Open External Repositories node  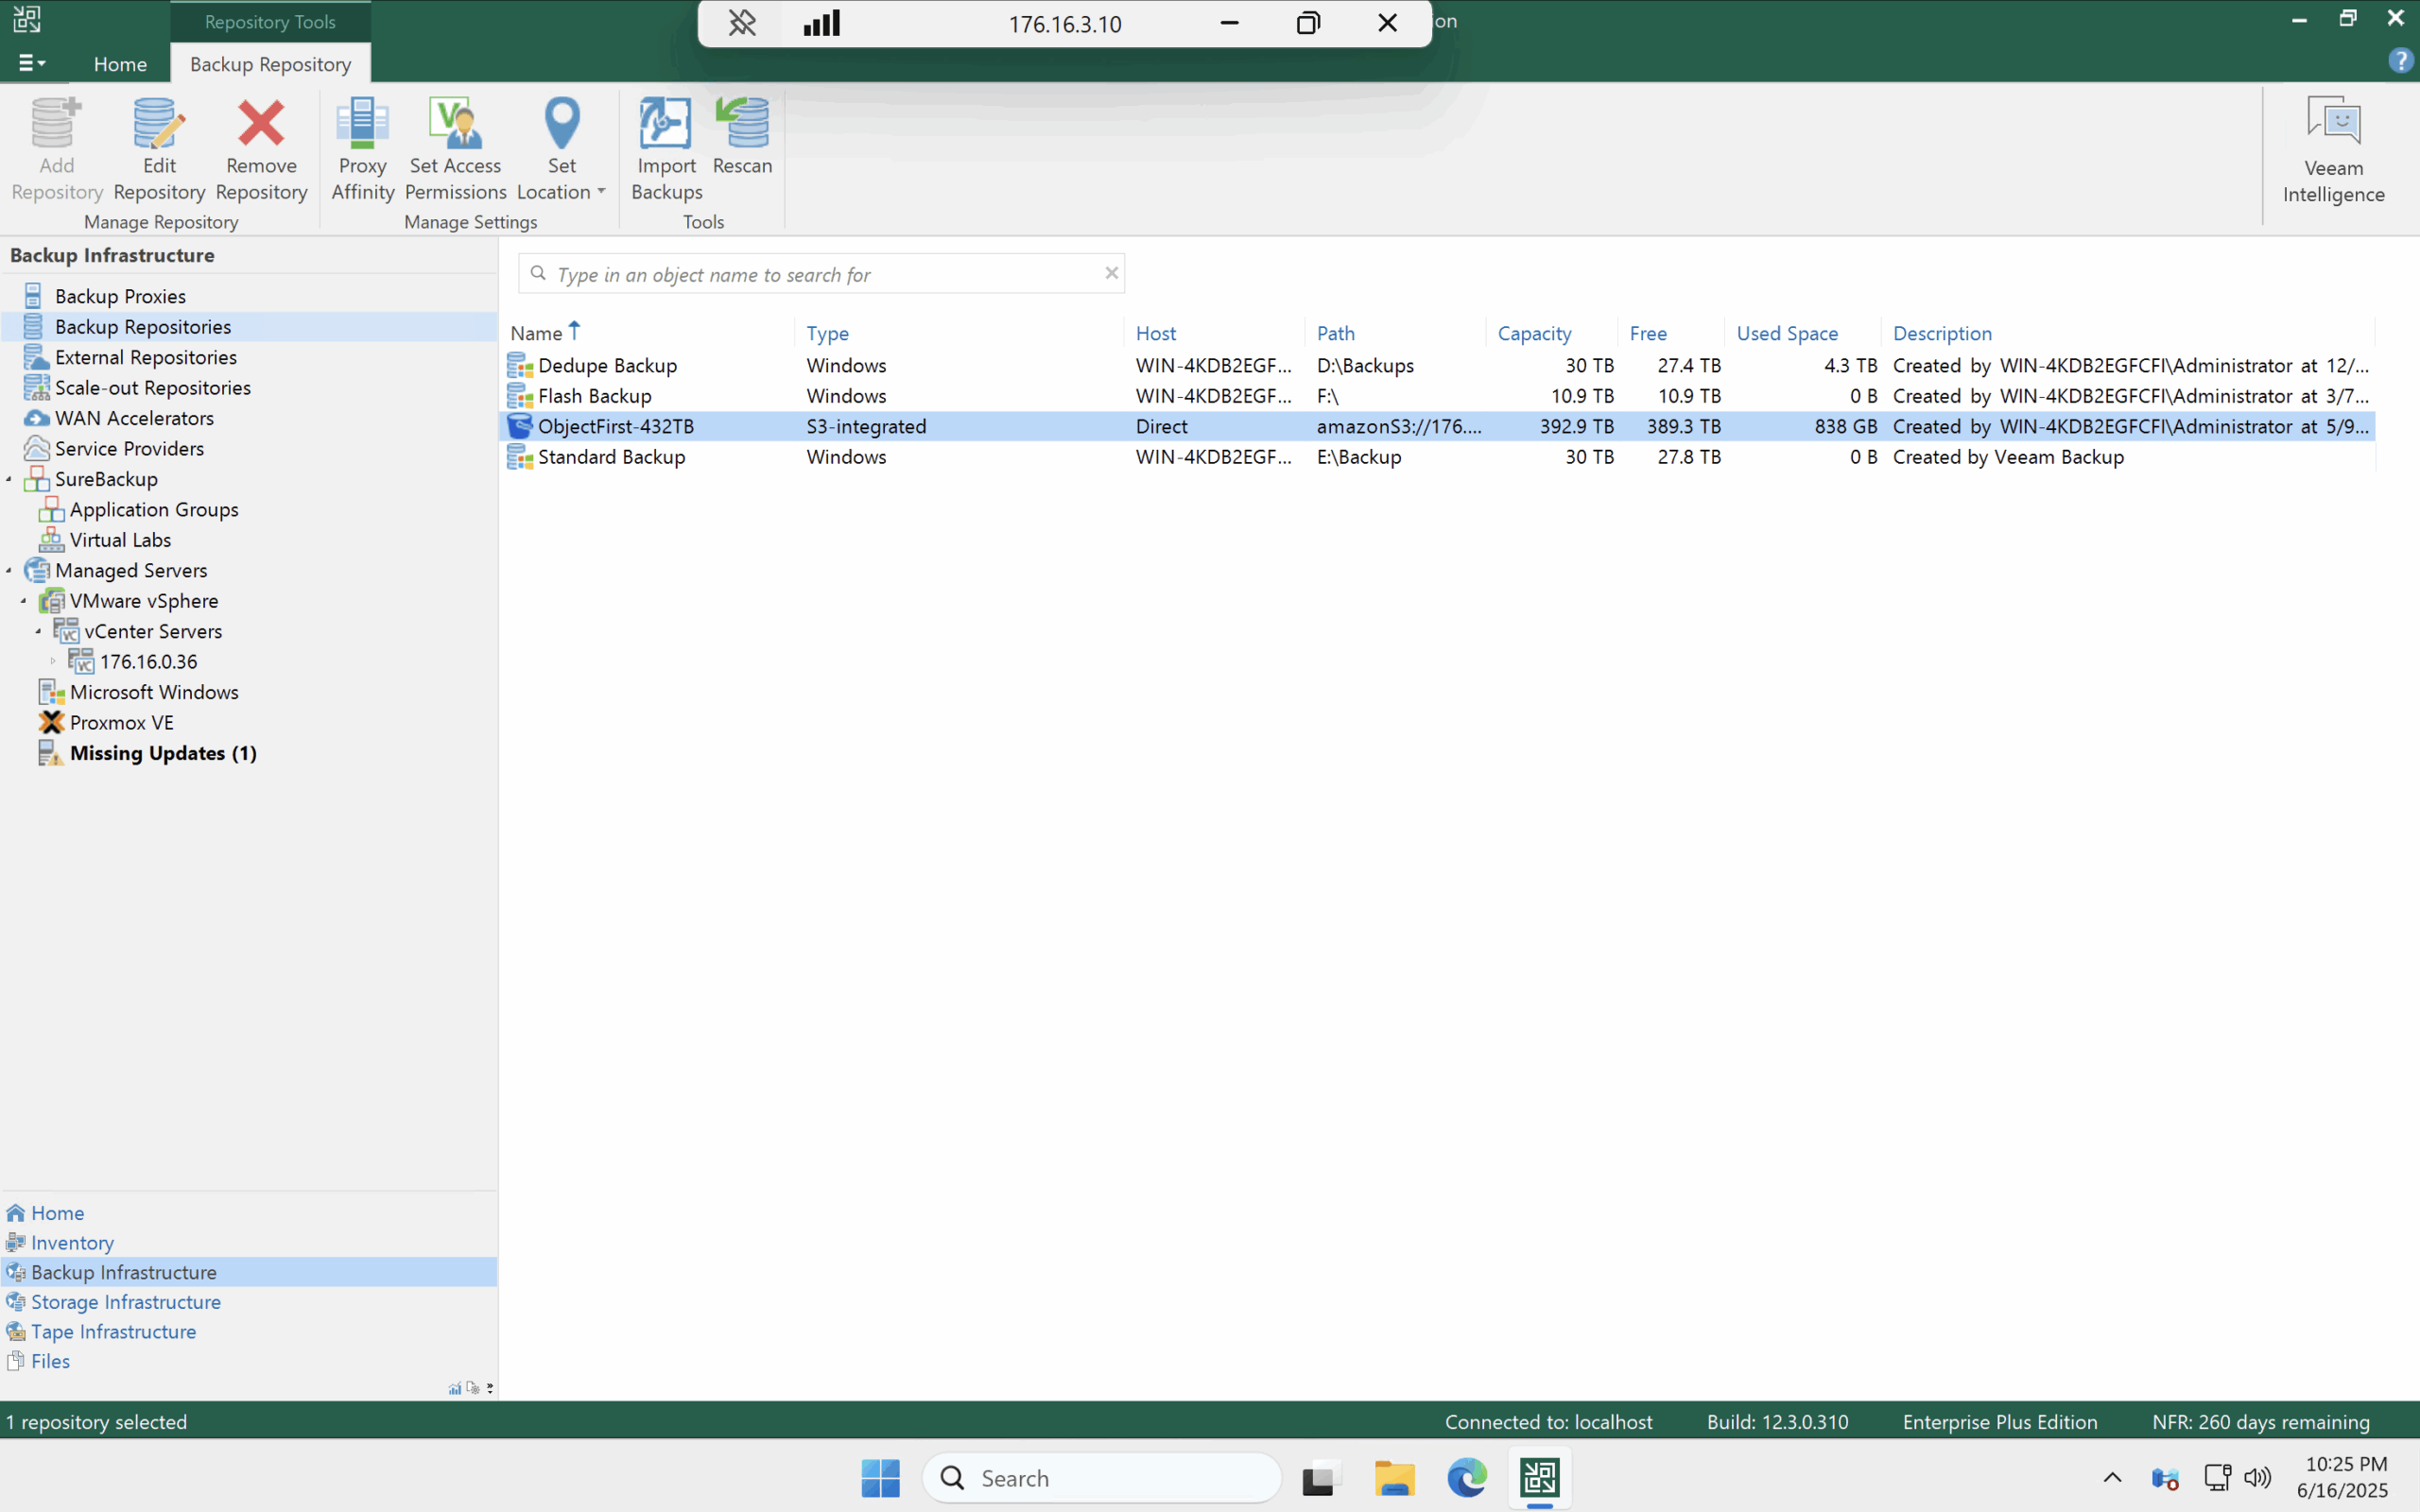tap(146, 357)
